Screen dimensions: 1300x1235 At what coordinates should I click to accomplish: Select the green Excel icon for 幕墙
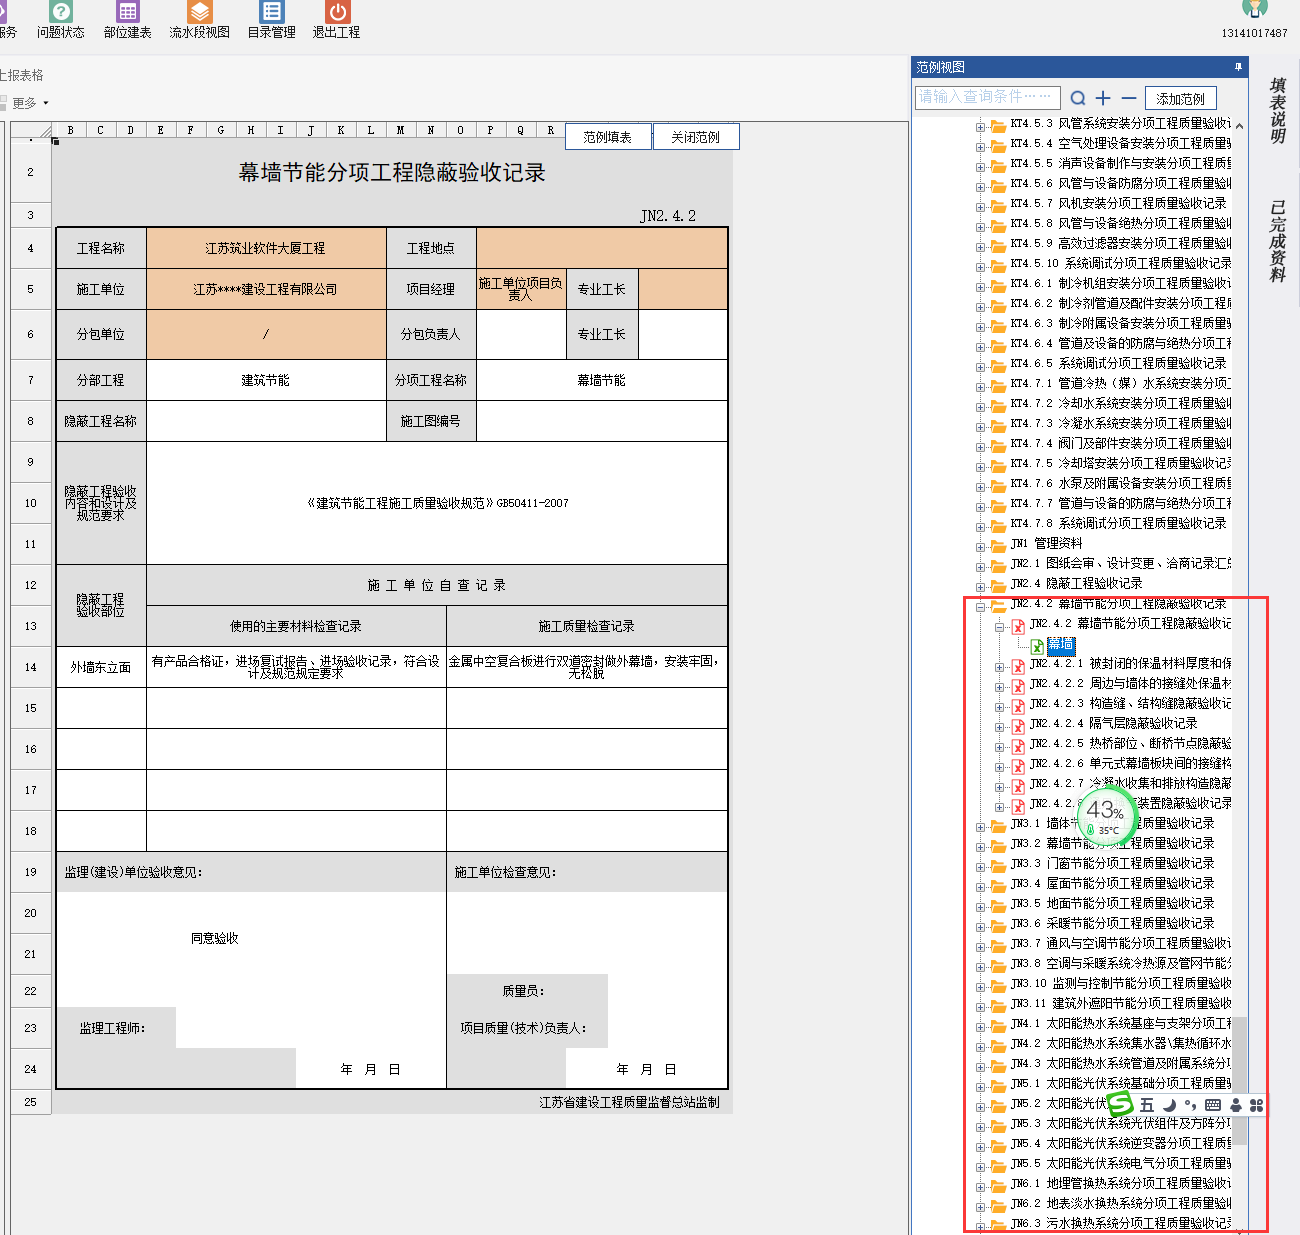click(1037, 646)
